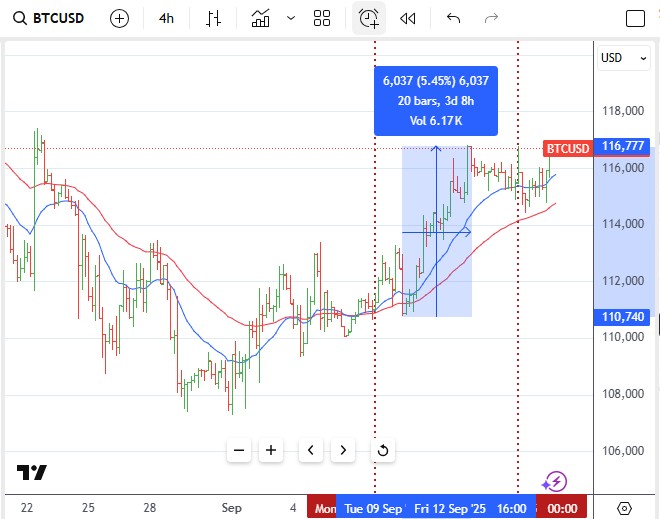Click the purple lightning flash icon

(554, 482)
